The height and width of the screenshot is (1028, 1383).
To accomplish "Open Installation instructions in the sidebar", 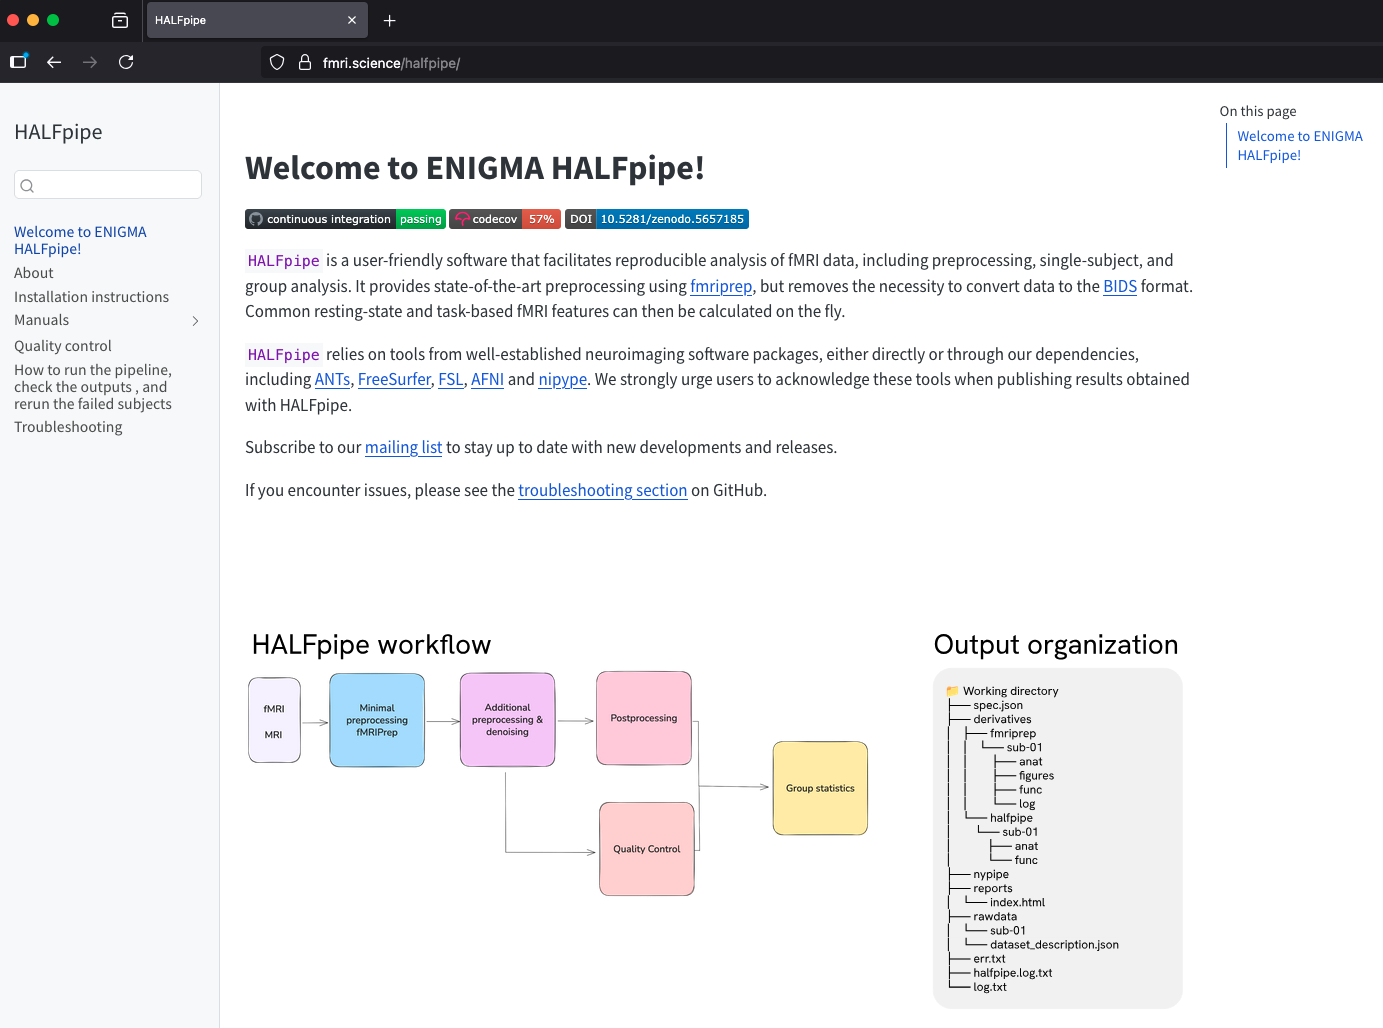I will click(91, 296).
